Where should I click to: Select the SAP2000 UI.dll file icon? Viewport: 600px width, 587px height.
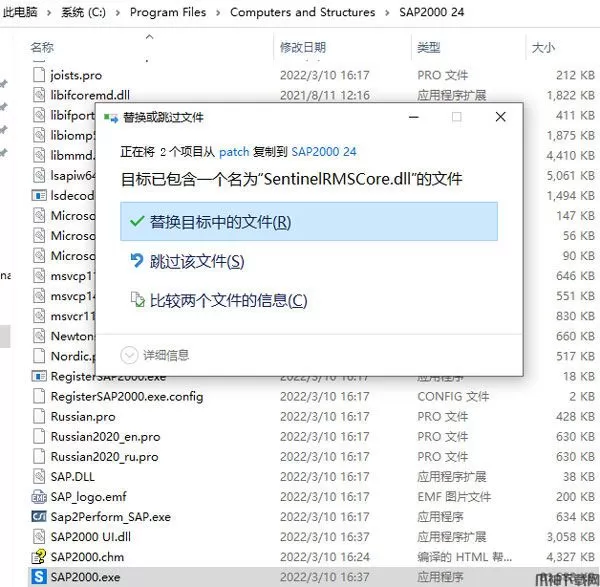click(39, 536)
